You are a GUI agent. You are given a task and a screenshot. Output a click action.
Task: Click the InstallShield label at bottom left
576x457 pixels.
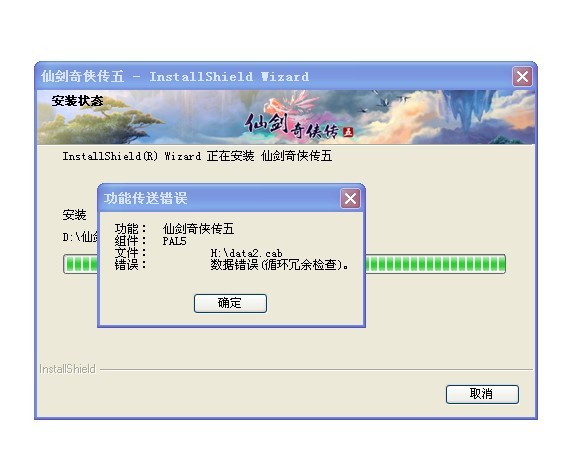tap(67, 369)
